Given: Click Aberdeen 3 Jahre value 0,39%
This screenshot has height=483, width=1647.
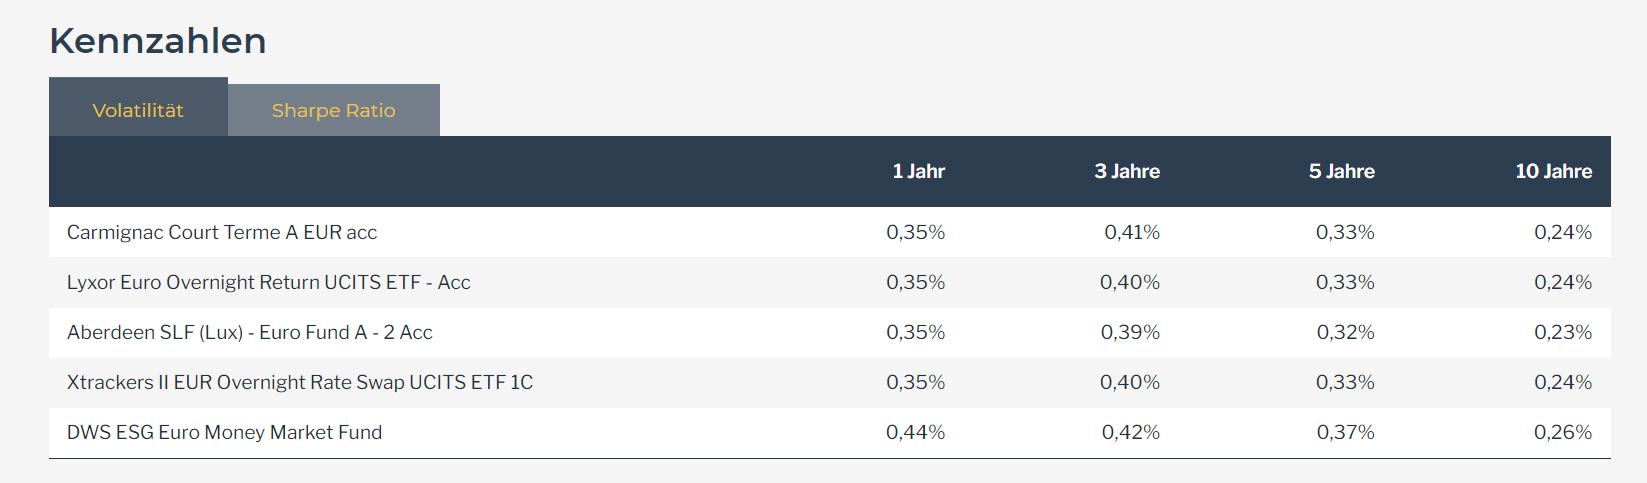Looking at the screenshot, I should (1130, 332).
